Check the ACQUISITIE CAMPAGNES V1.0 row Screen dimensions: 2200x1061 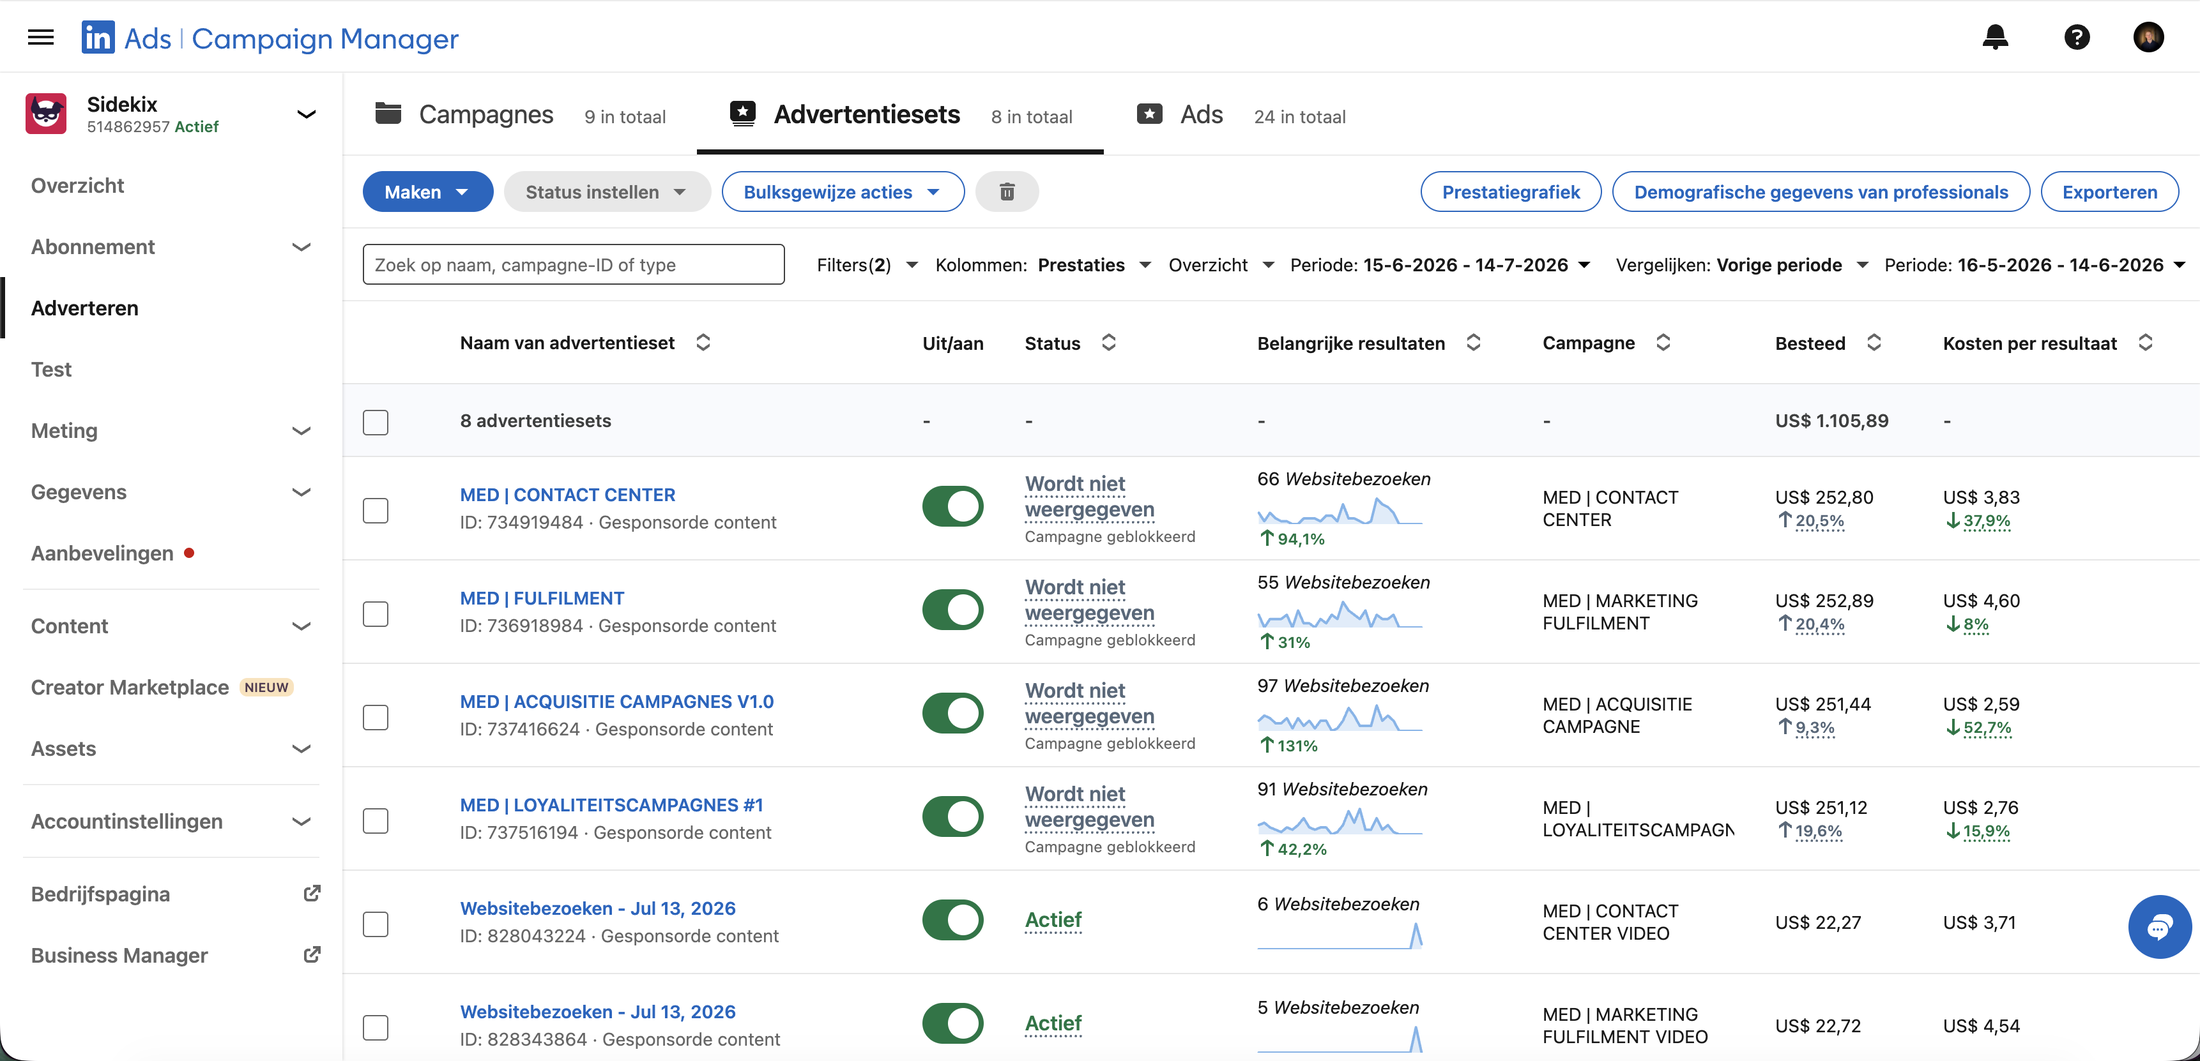click(376, 717)
